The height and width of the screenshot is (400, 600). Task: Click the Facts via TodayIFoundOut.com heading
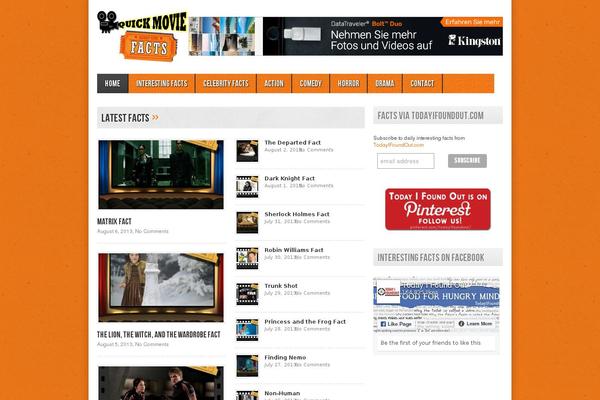click(x=430, y=116)
